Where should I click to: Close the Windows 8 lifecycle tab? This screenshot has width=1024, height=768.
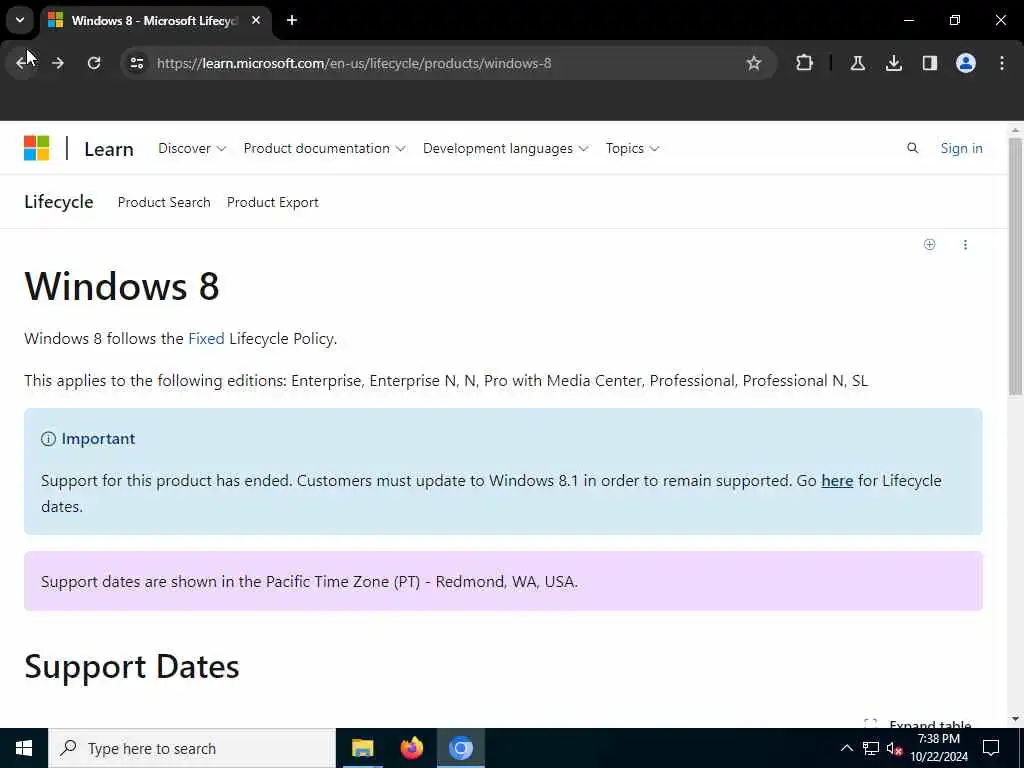(x=256, y=20)
